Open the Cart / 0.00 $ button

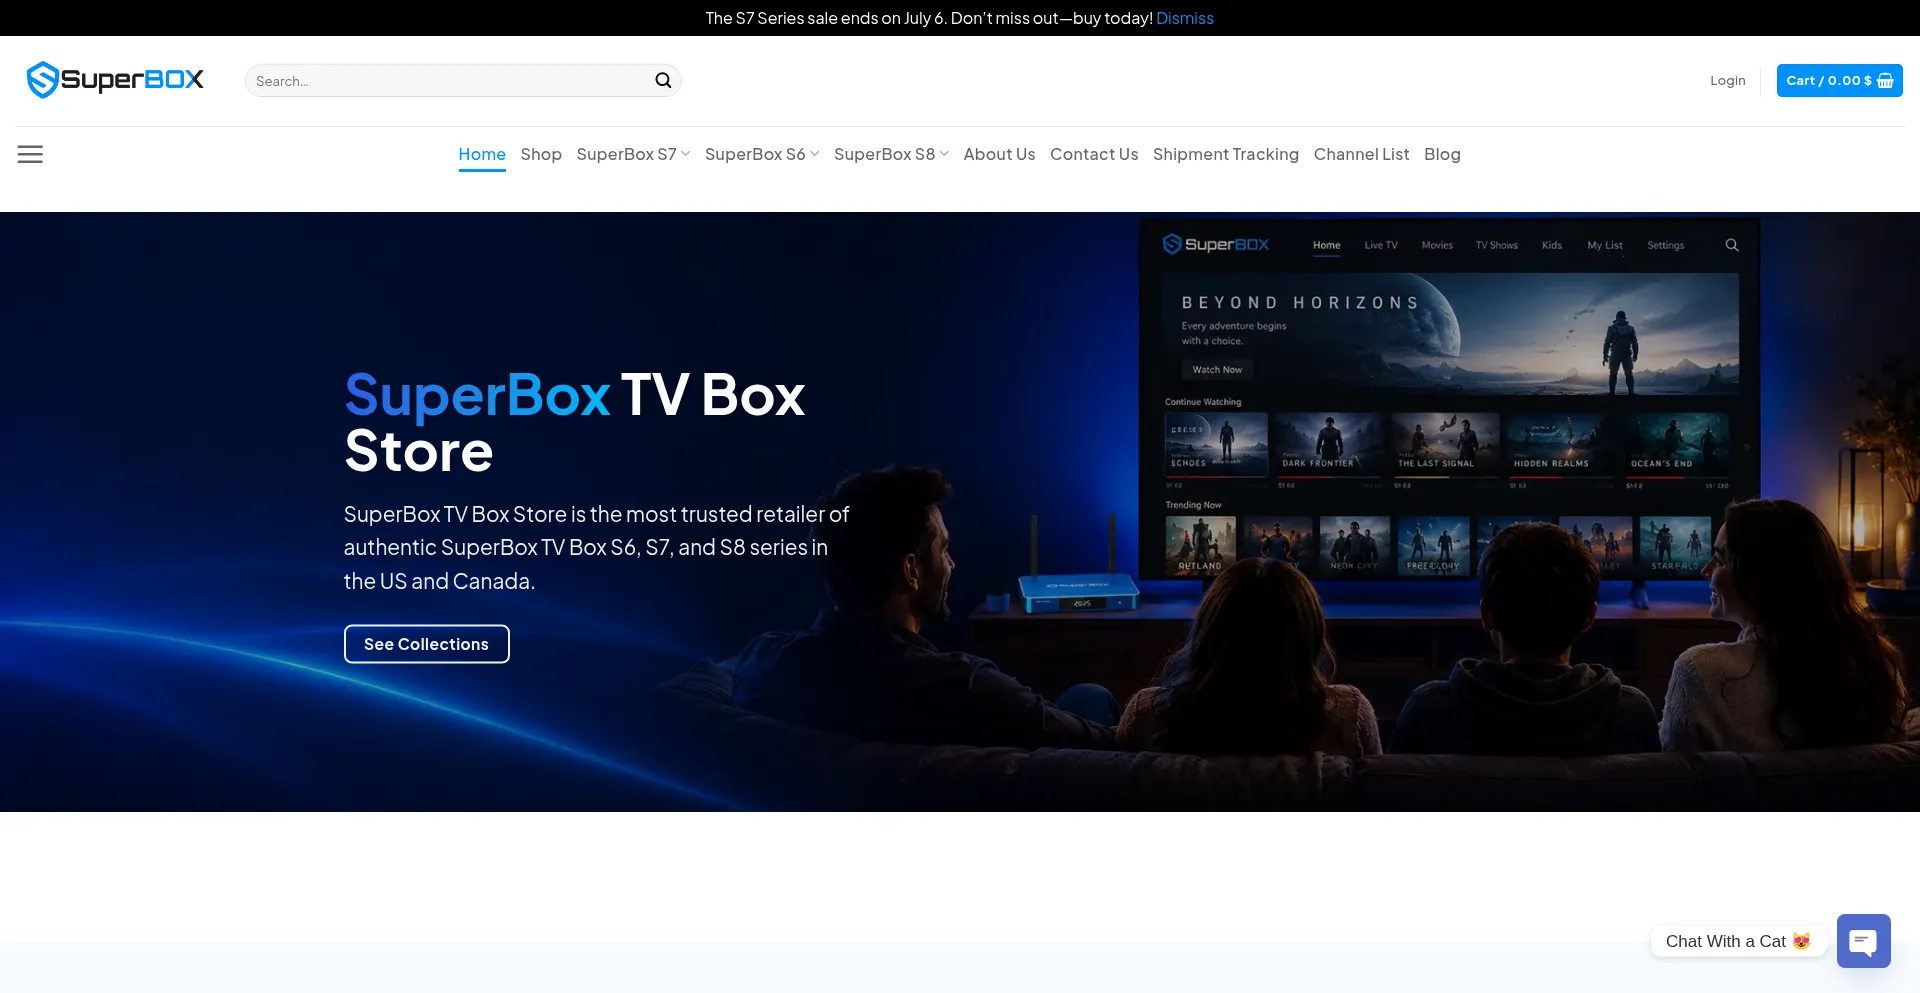click(x=1839, y=81)
